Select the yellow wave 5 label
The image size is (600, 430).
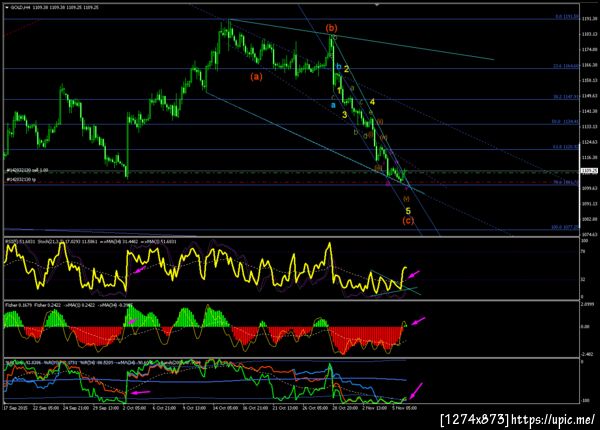click(x=408, y=210)
